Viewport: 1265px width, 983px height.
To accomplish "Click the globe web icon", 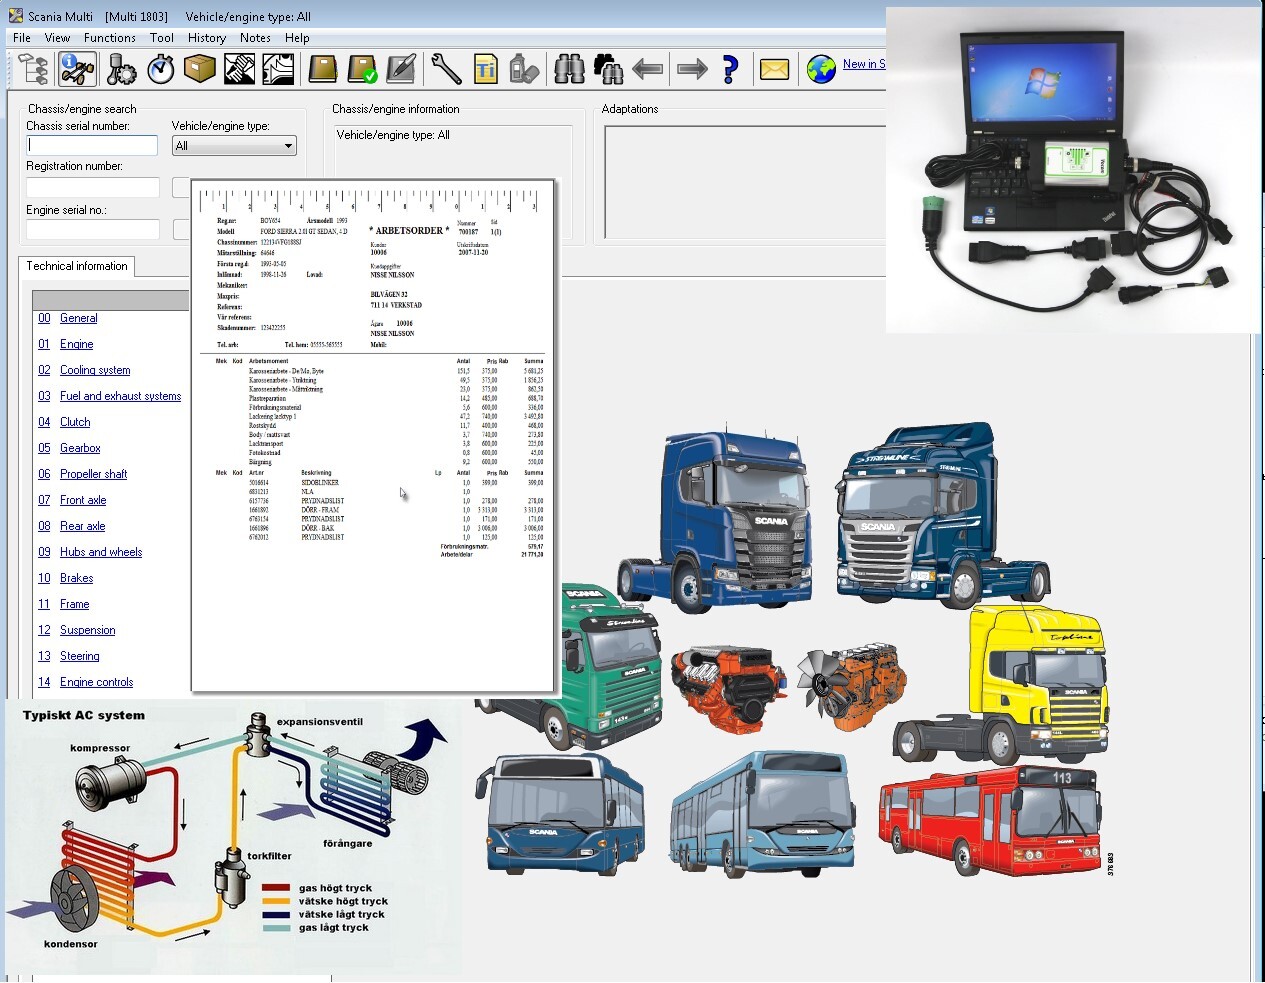I will (821, 69).
